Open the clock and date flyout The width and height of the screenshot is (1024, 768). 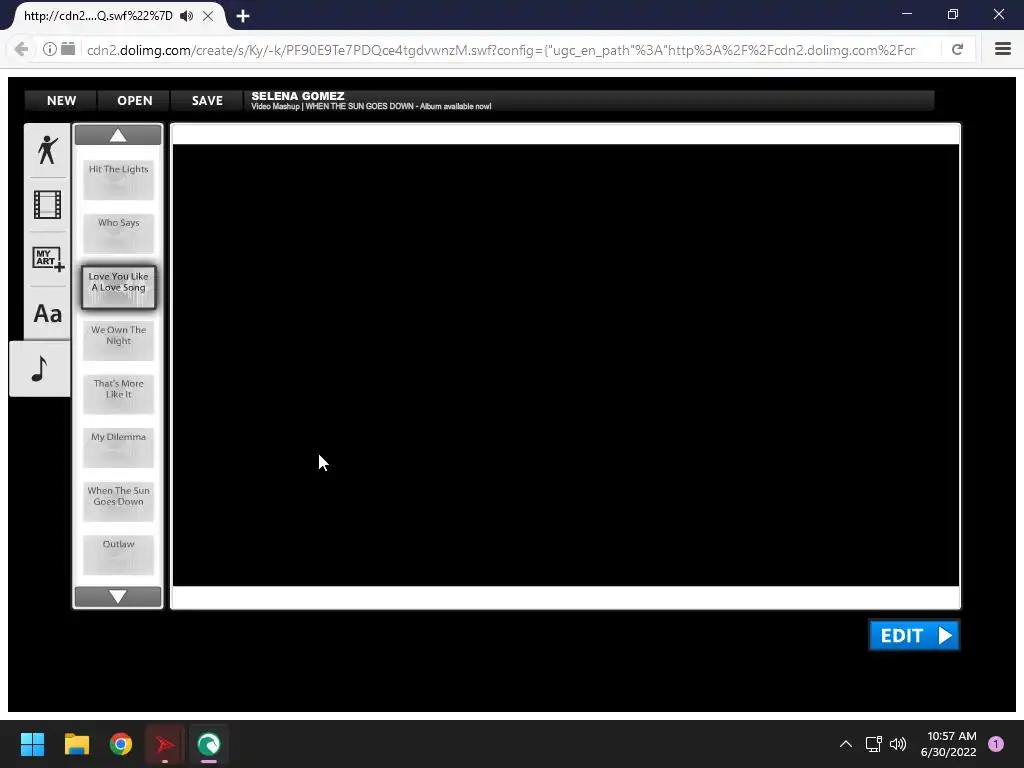(948, 744)
